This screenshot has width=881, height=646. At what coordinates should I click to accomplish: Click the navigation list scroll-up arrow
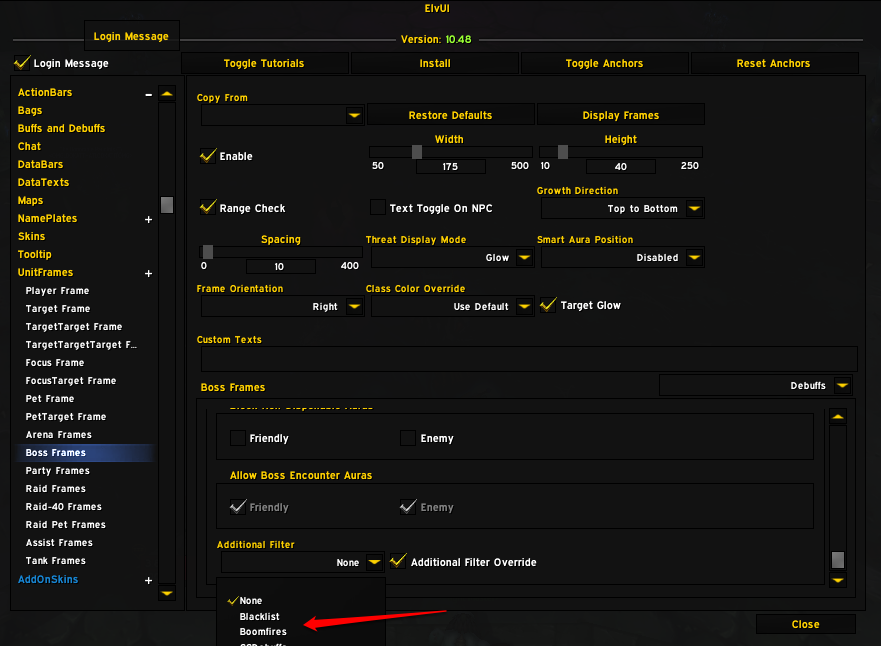(x=167, y=93)
